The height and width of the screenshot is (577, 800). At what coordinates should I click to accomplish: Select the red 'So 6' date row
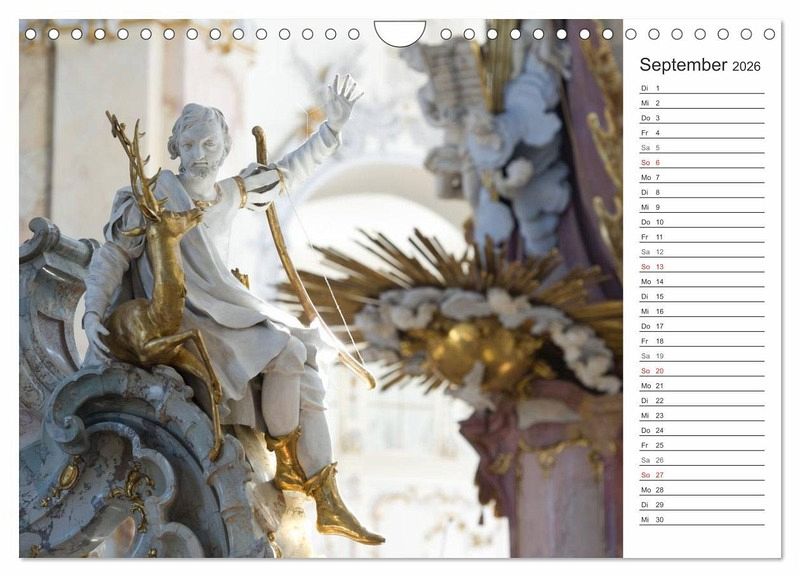tap(702, 162)
